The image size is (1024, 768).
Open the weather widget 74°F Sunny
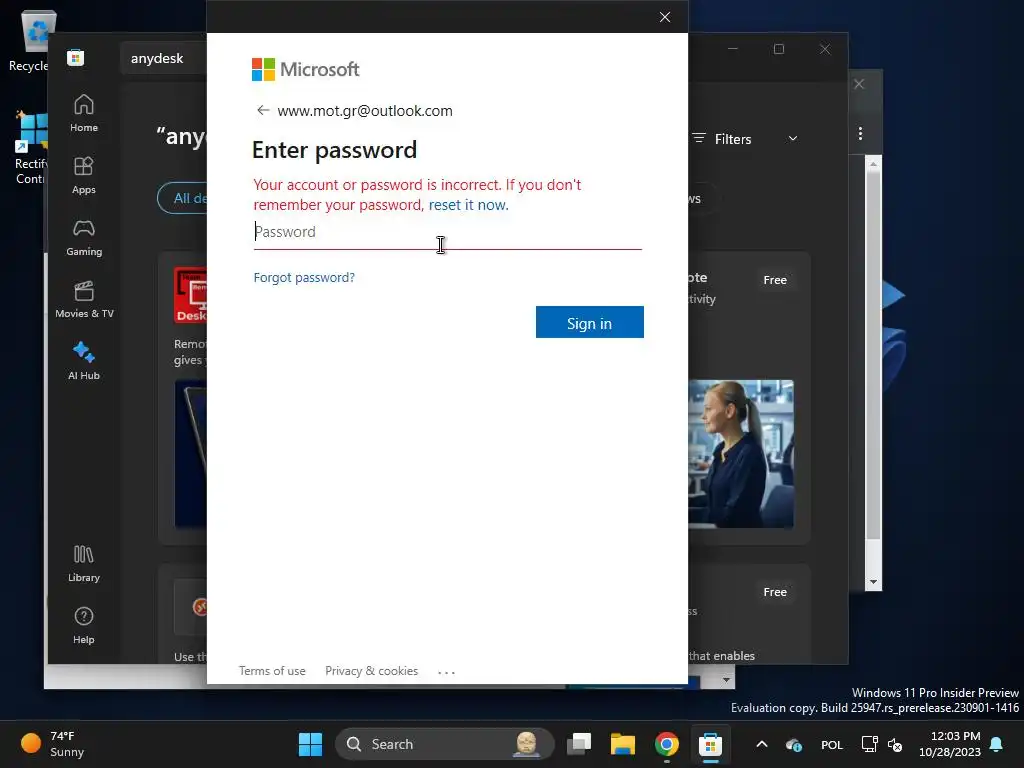tap(52, 744)
